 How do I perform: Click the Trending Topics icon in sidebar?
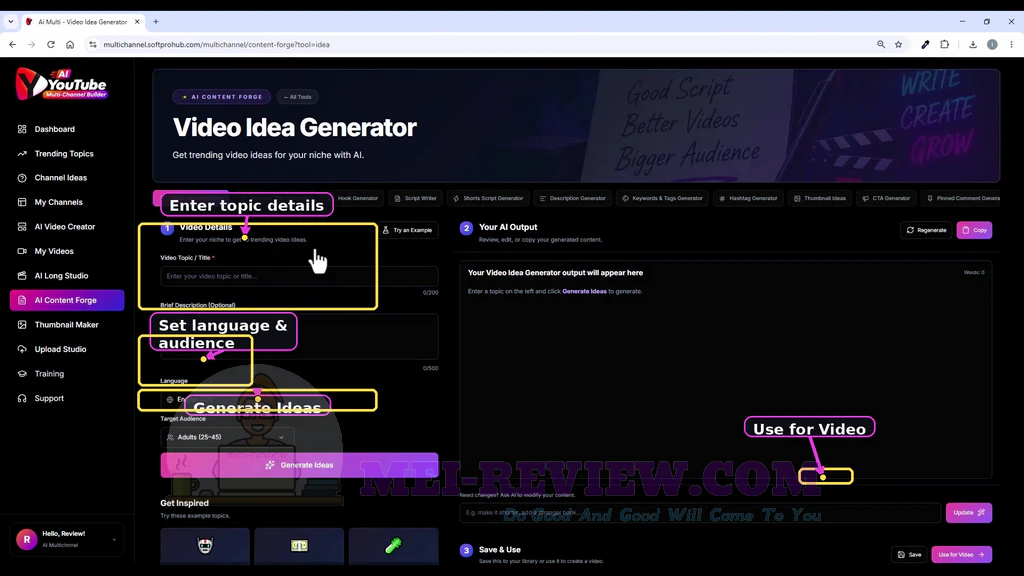point(22,153)
